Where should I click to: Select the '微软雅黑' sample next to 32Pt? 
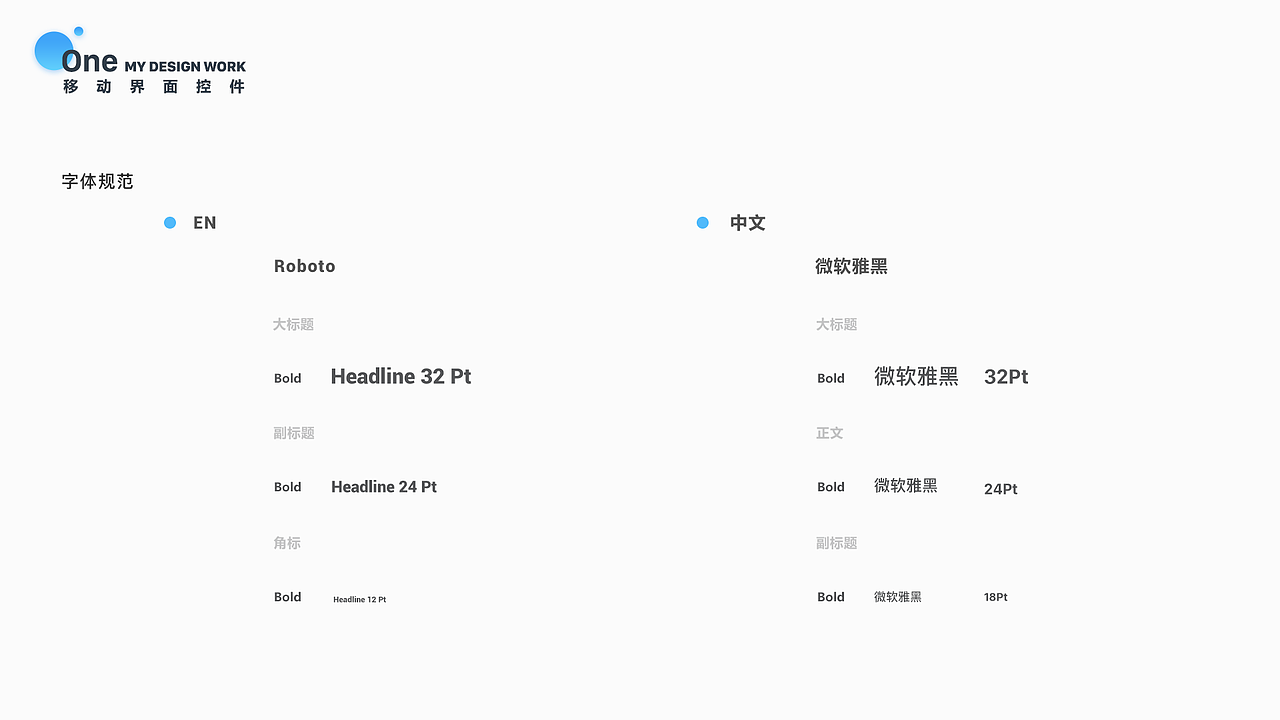[916, 376]
